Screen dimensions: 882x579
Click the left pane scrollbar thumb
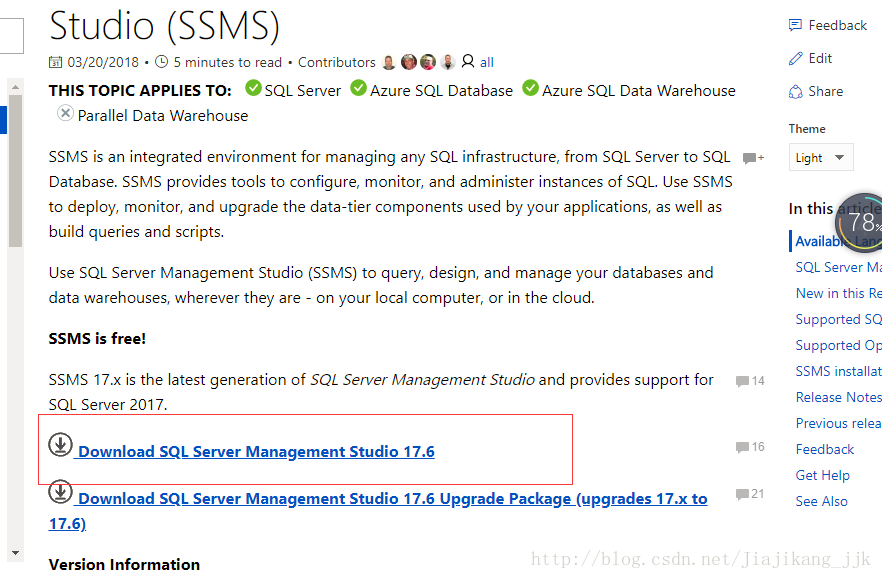pos(15,171)
